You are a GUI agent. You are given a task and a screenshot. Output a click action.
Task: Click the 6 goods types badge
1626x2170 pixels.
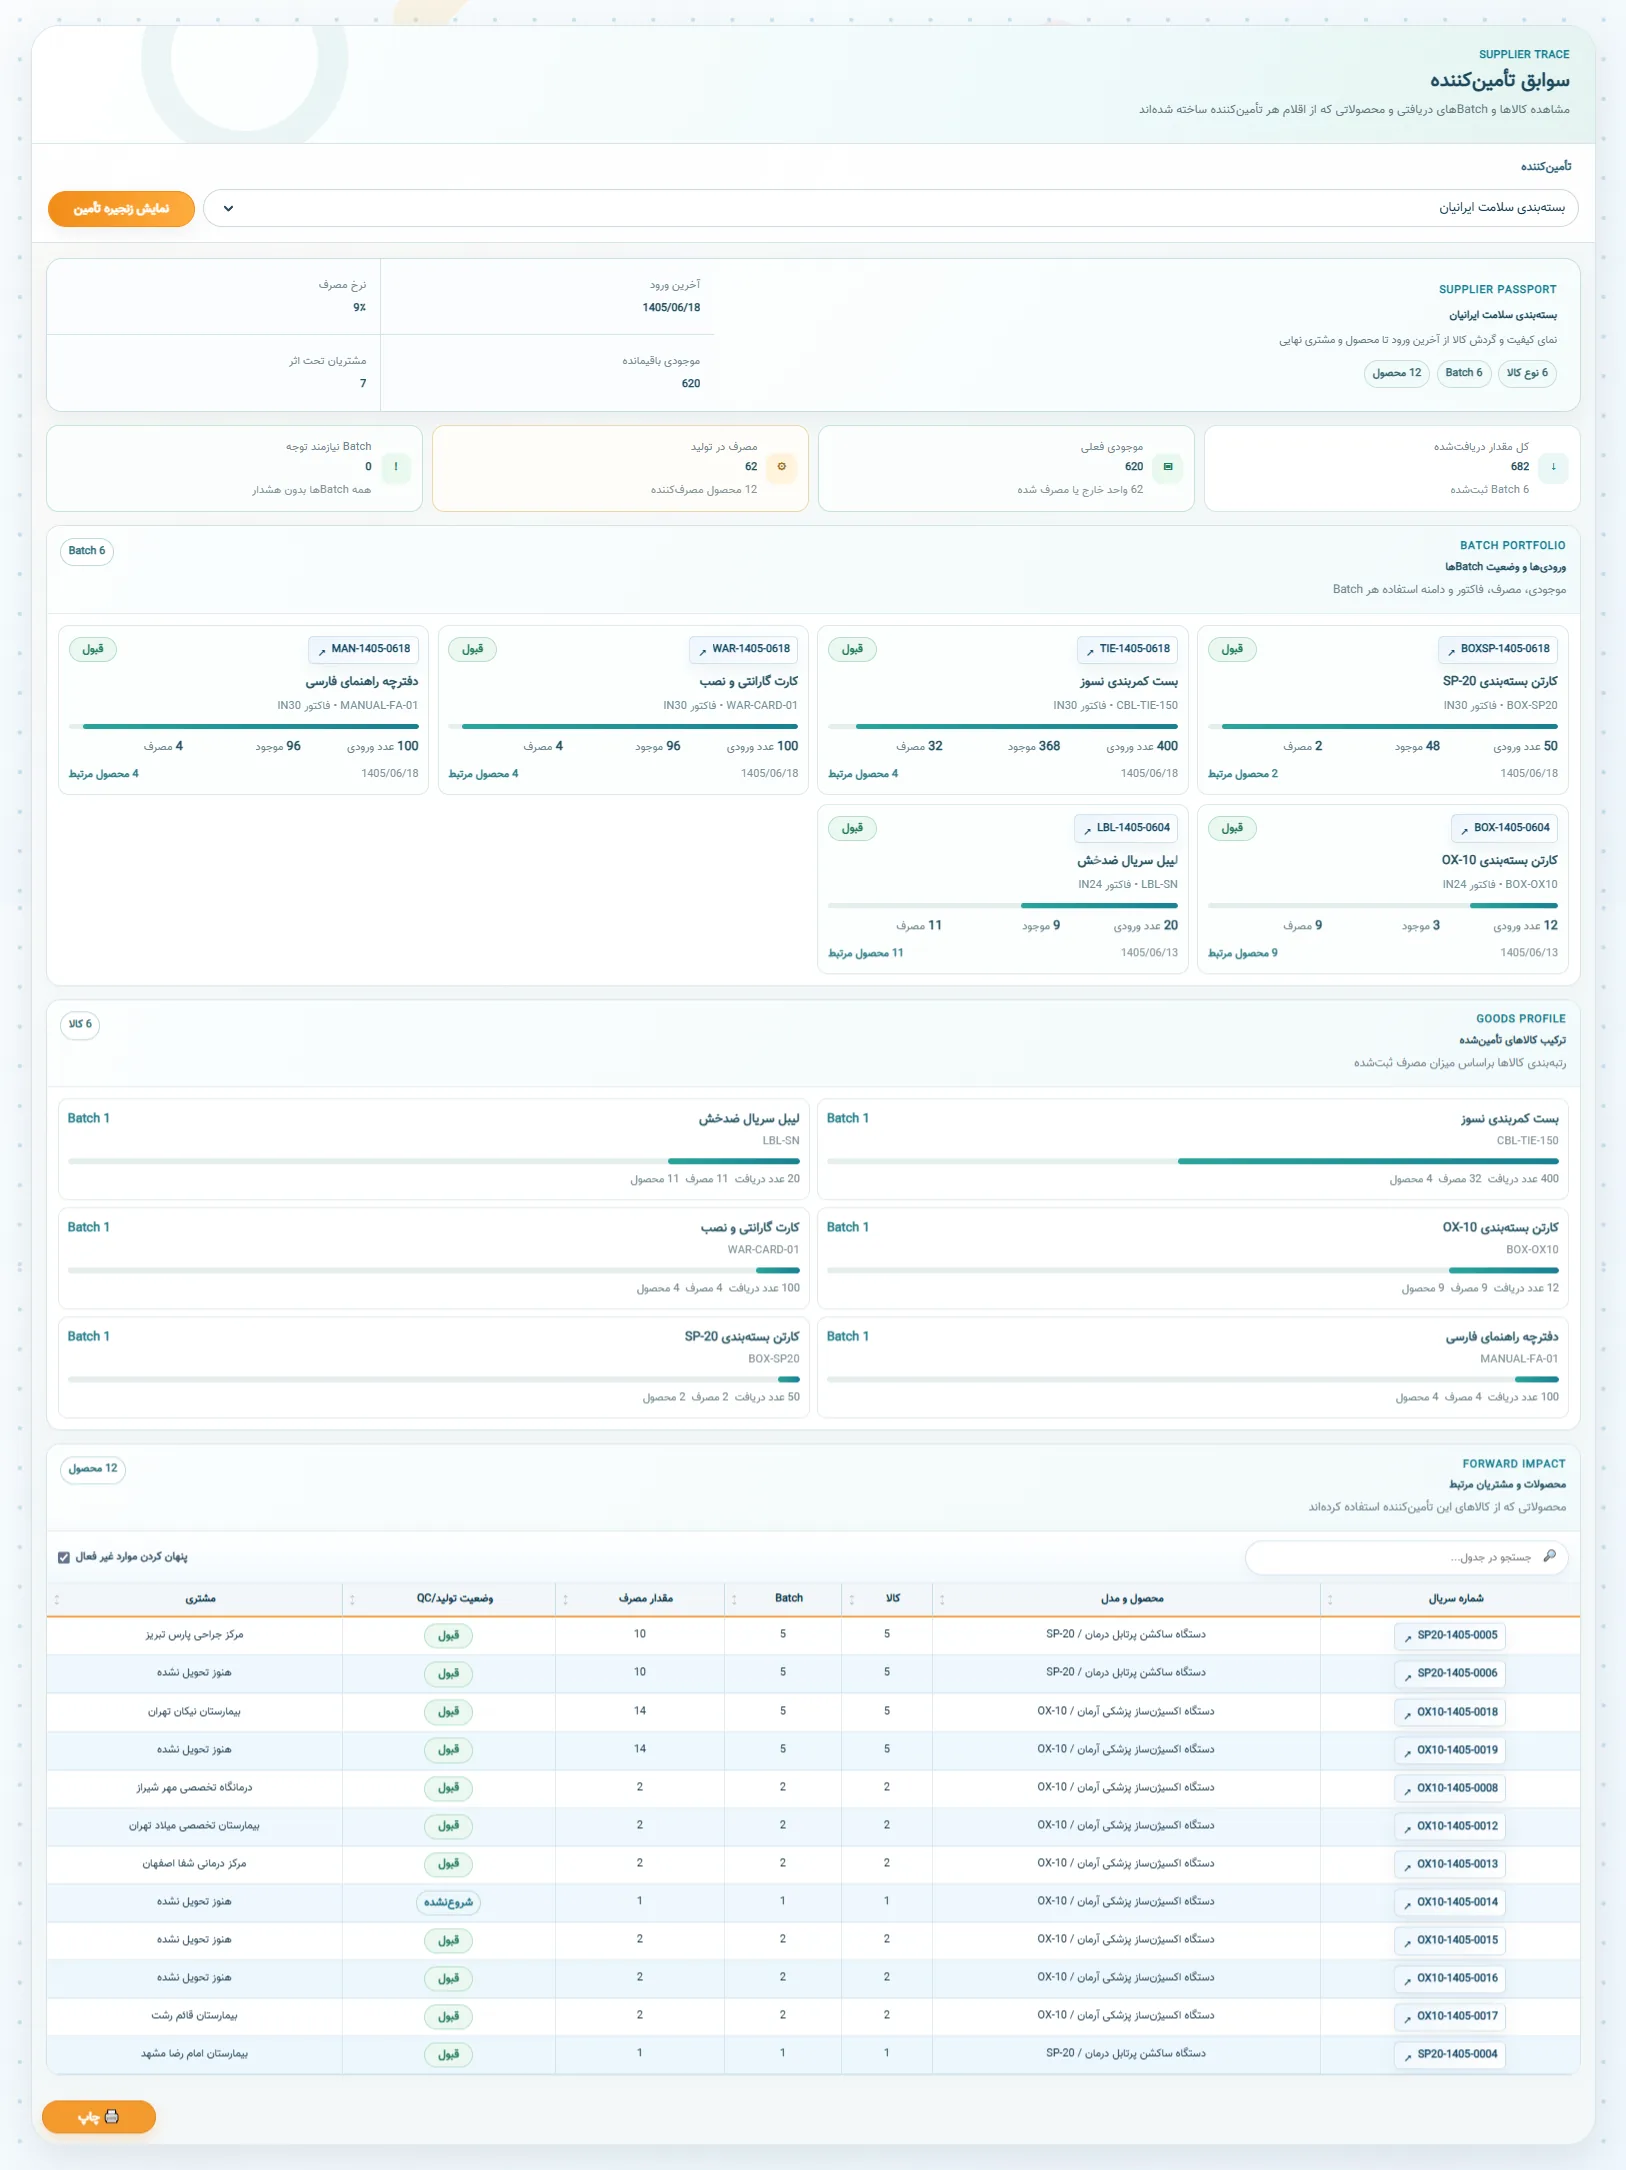[1528, 373]
